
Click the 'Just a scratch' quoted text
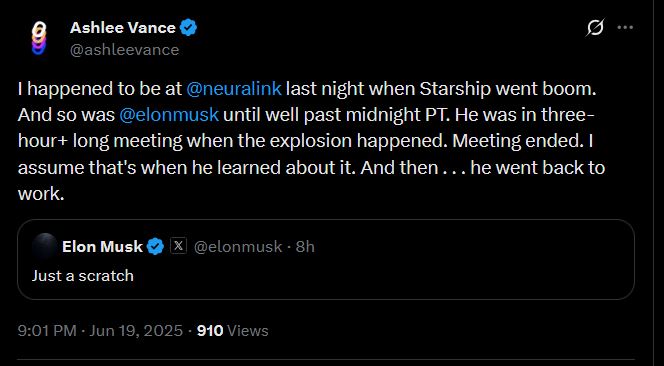(83, 276)
